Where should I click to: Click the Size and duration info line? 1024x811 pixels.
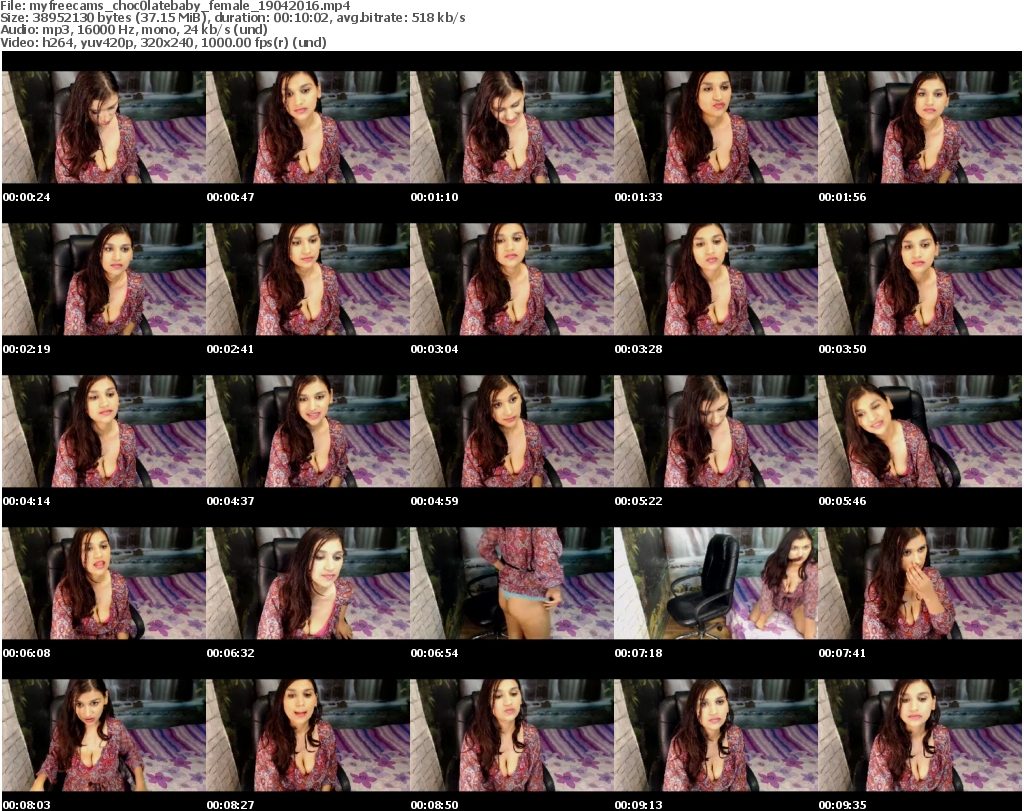tap(232, 18)
